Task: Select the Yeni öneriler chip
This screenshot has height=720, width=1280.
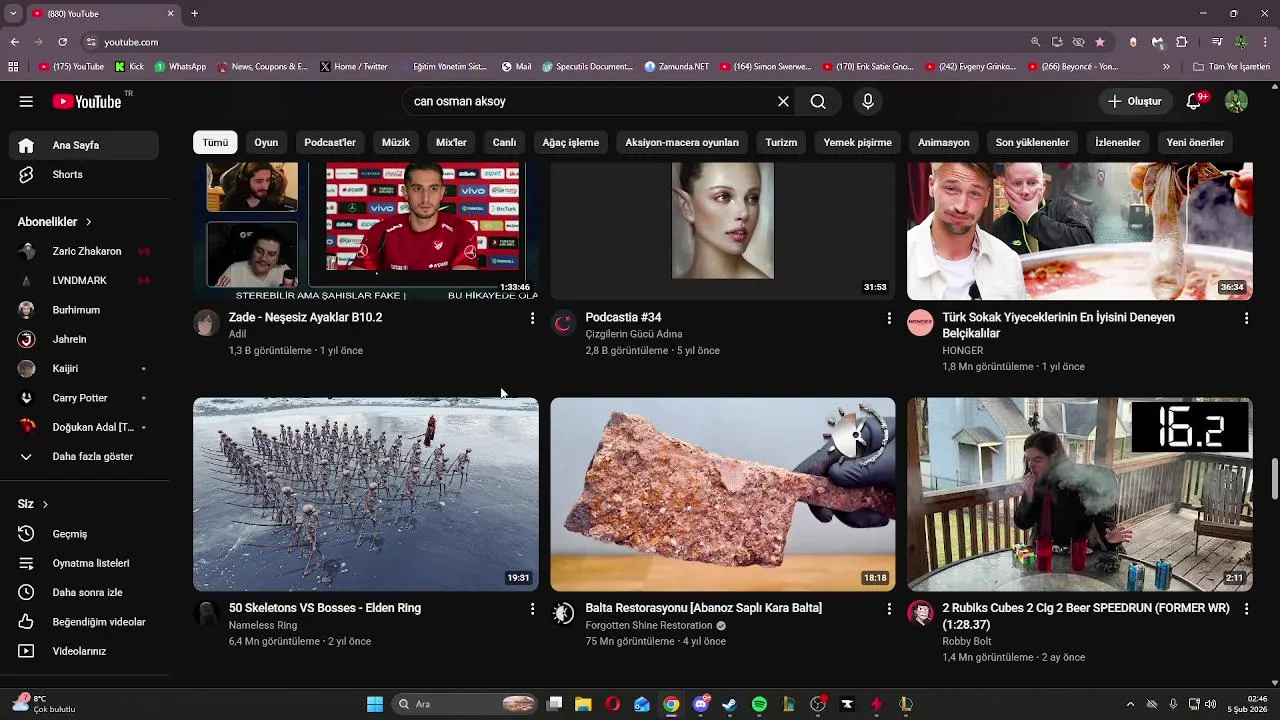Action: click(x=1195, y=142)
